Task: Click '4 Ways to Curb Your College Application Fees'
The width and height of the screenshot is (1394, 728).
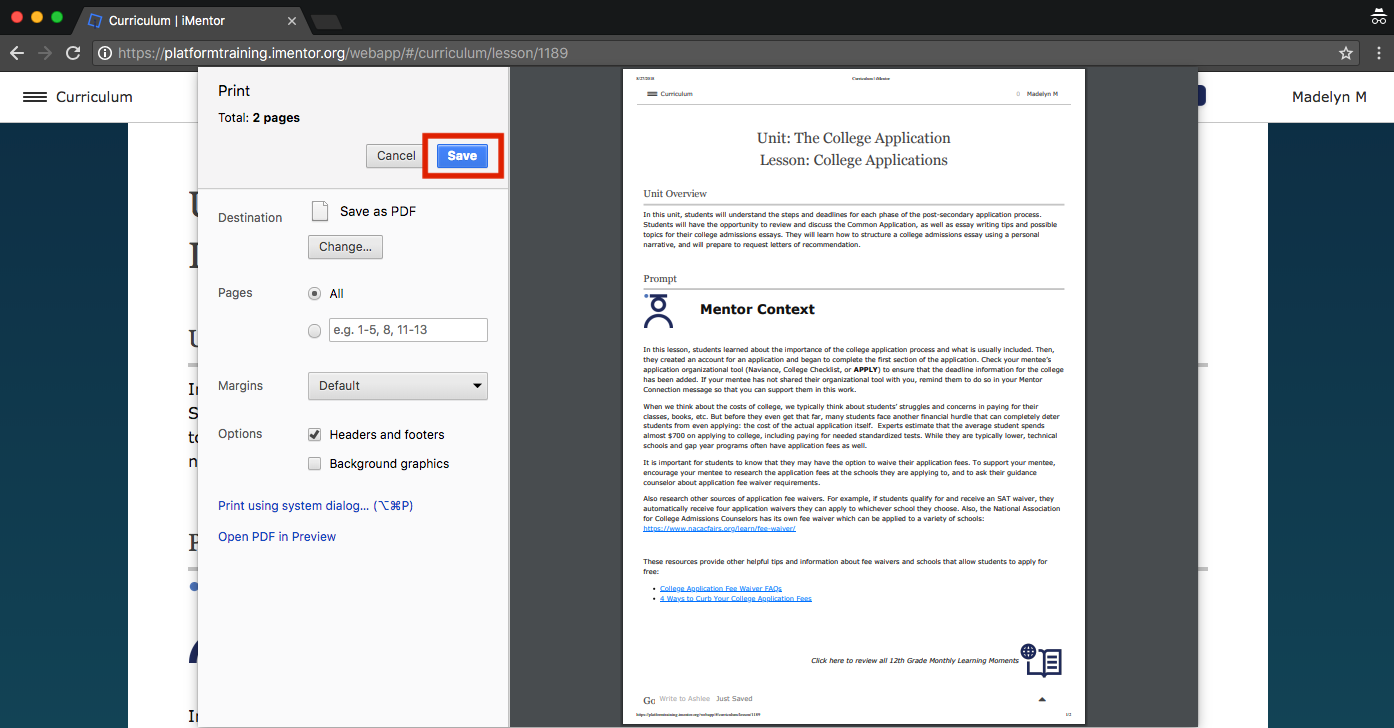Action: [x=736, y=599]
